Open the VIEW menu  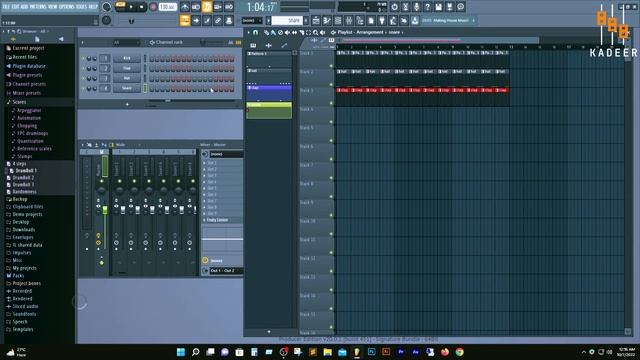tap(53, 7)
